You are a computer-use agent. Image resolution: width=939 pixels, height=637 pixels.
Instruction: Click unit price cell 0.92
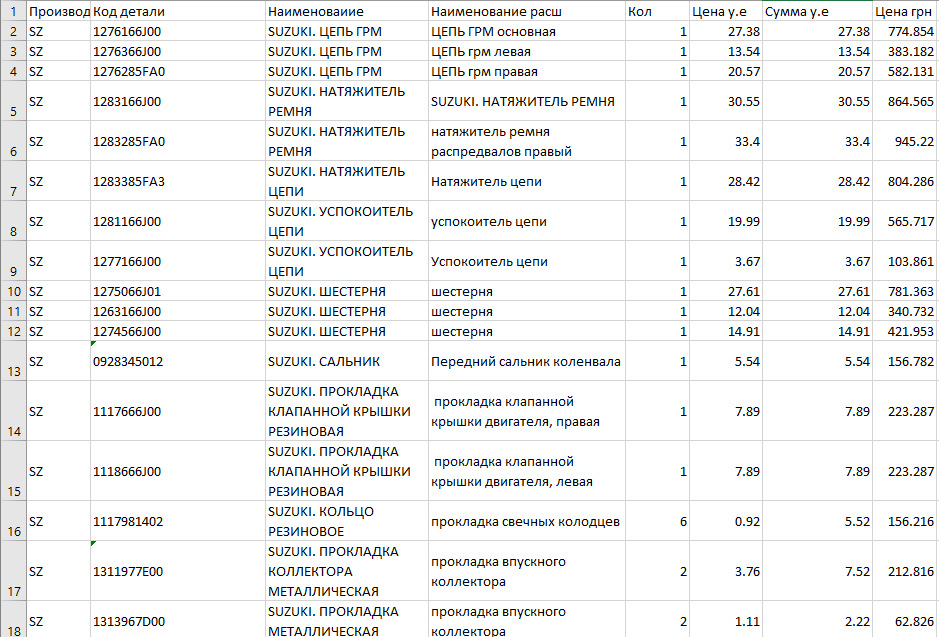(x=726, y=521)
